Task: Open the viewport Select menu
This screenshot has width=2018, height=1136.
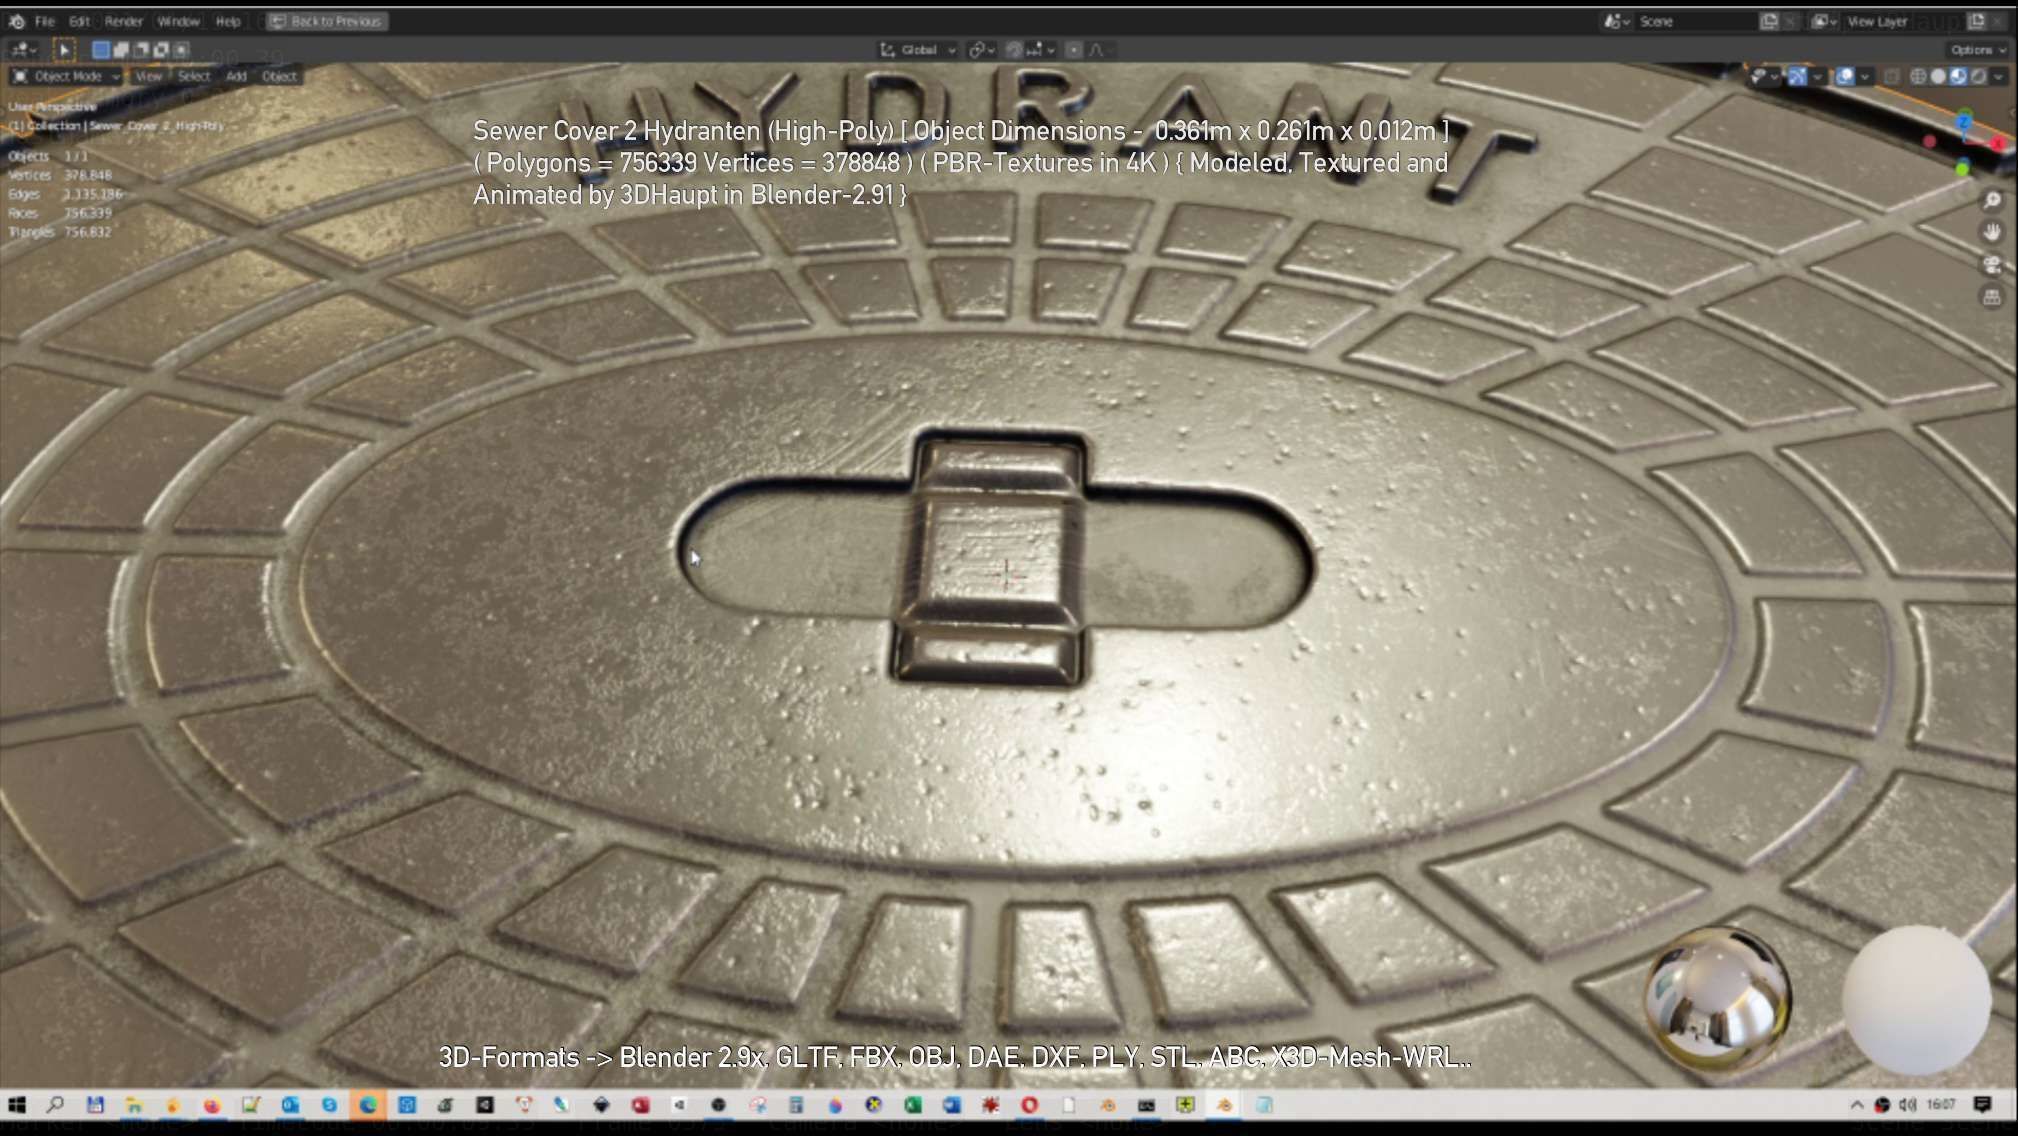Action: coord(194,76)
